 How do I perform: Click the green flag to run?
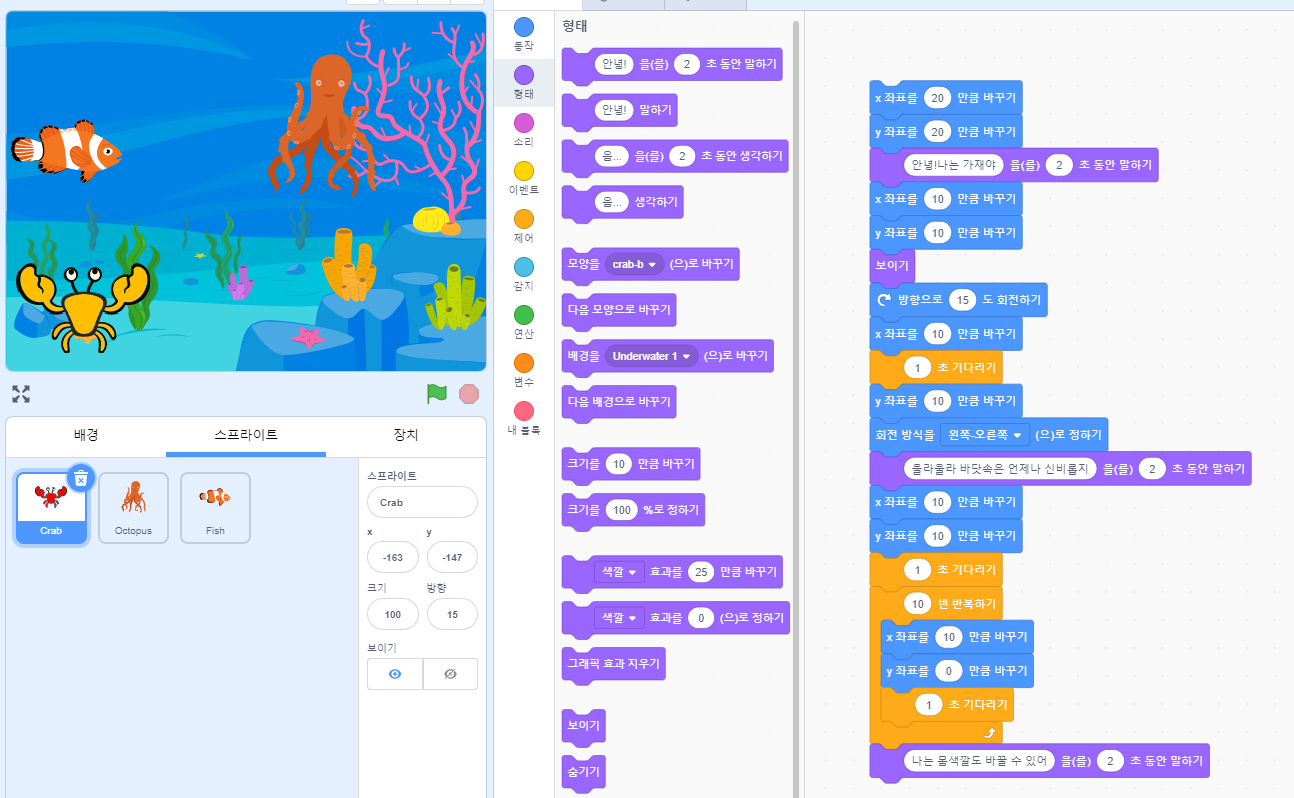(436, 394)
